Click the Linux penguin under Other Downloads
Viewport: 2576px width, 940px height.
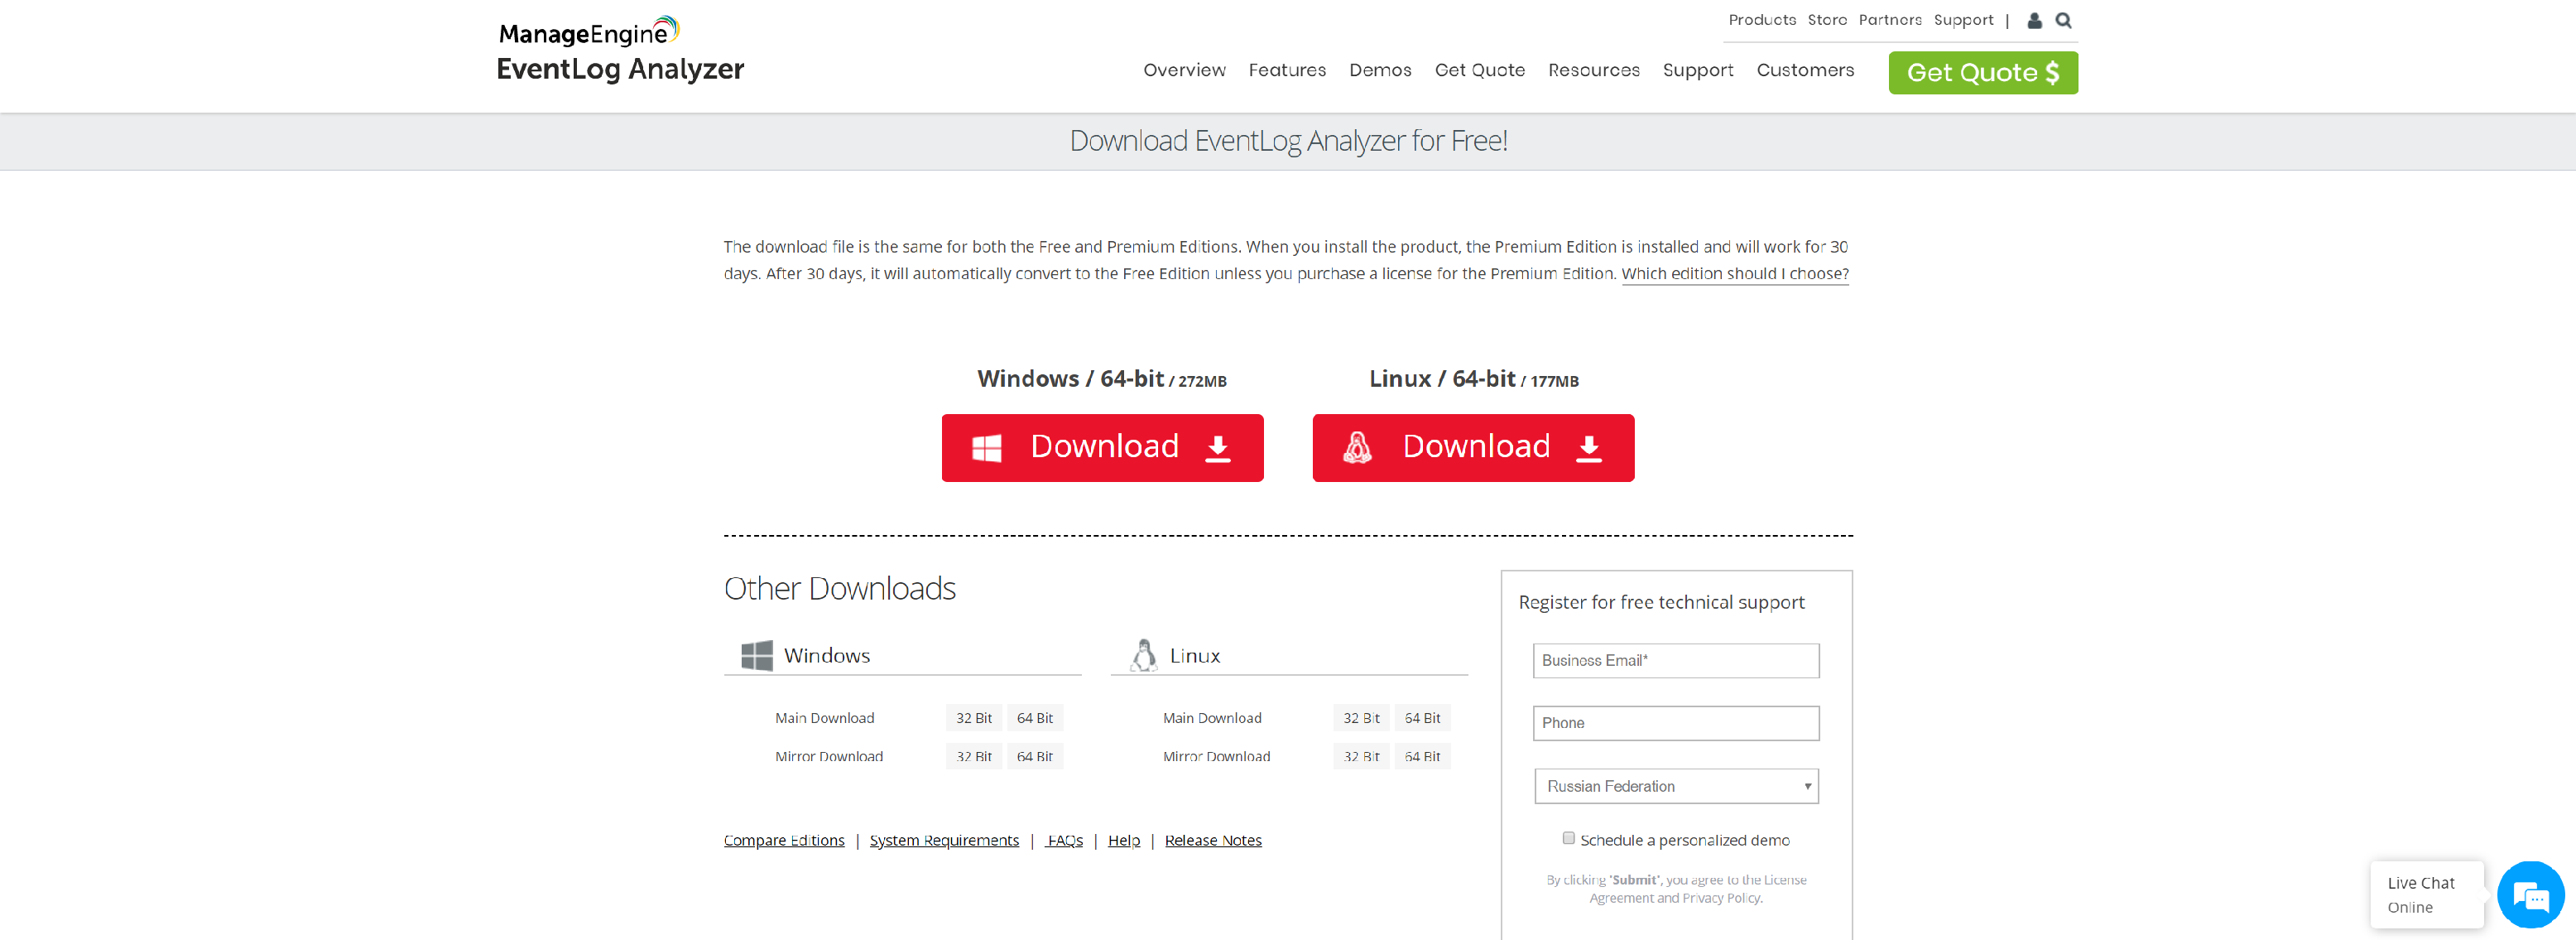coord(1143,655)
